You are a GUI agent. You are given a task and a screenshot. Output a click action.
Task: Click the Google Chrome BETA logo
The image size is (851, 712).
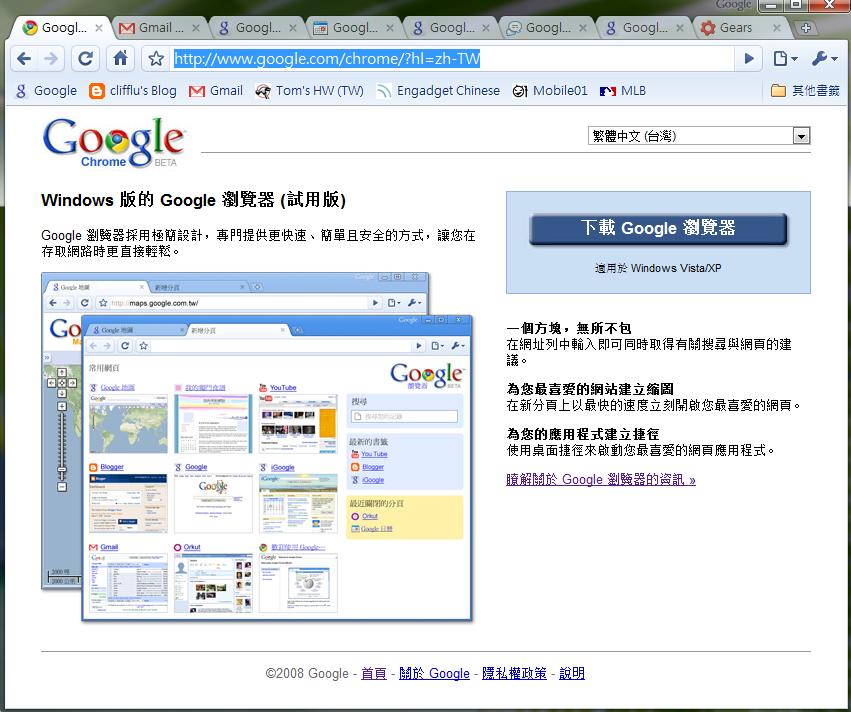[114, 142]
